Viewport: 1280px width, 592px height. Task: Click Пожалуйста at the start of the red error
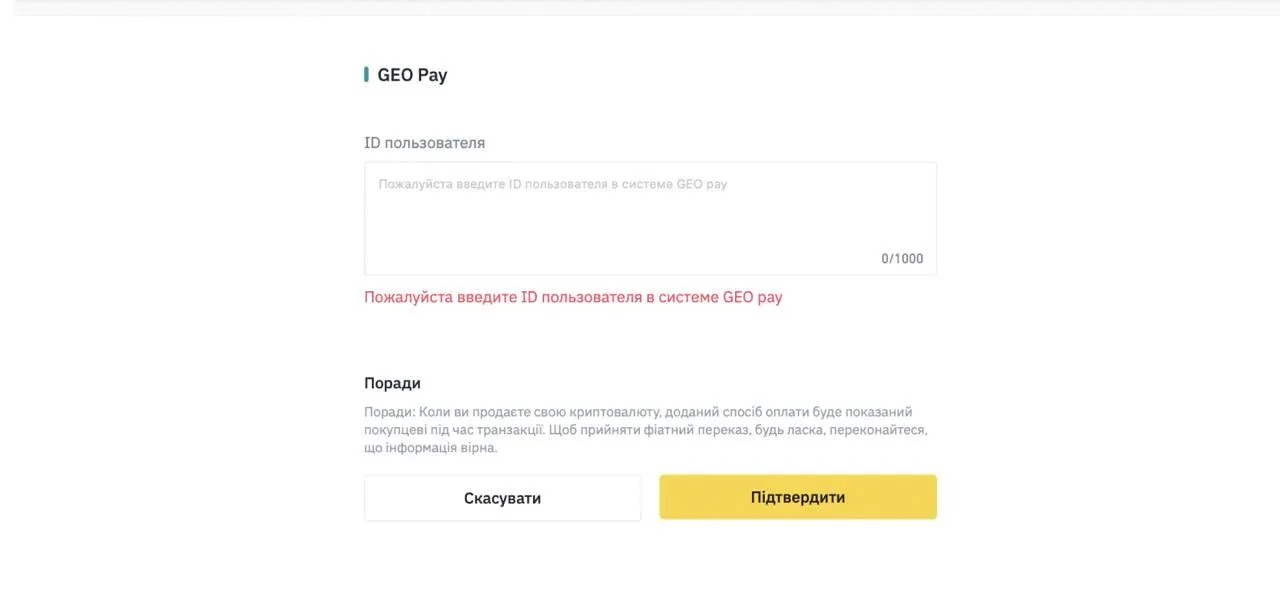[408, 297]
